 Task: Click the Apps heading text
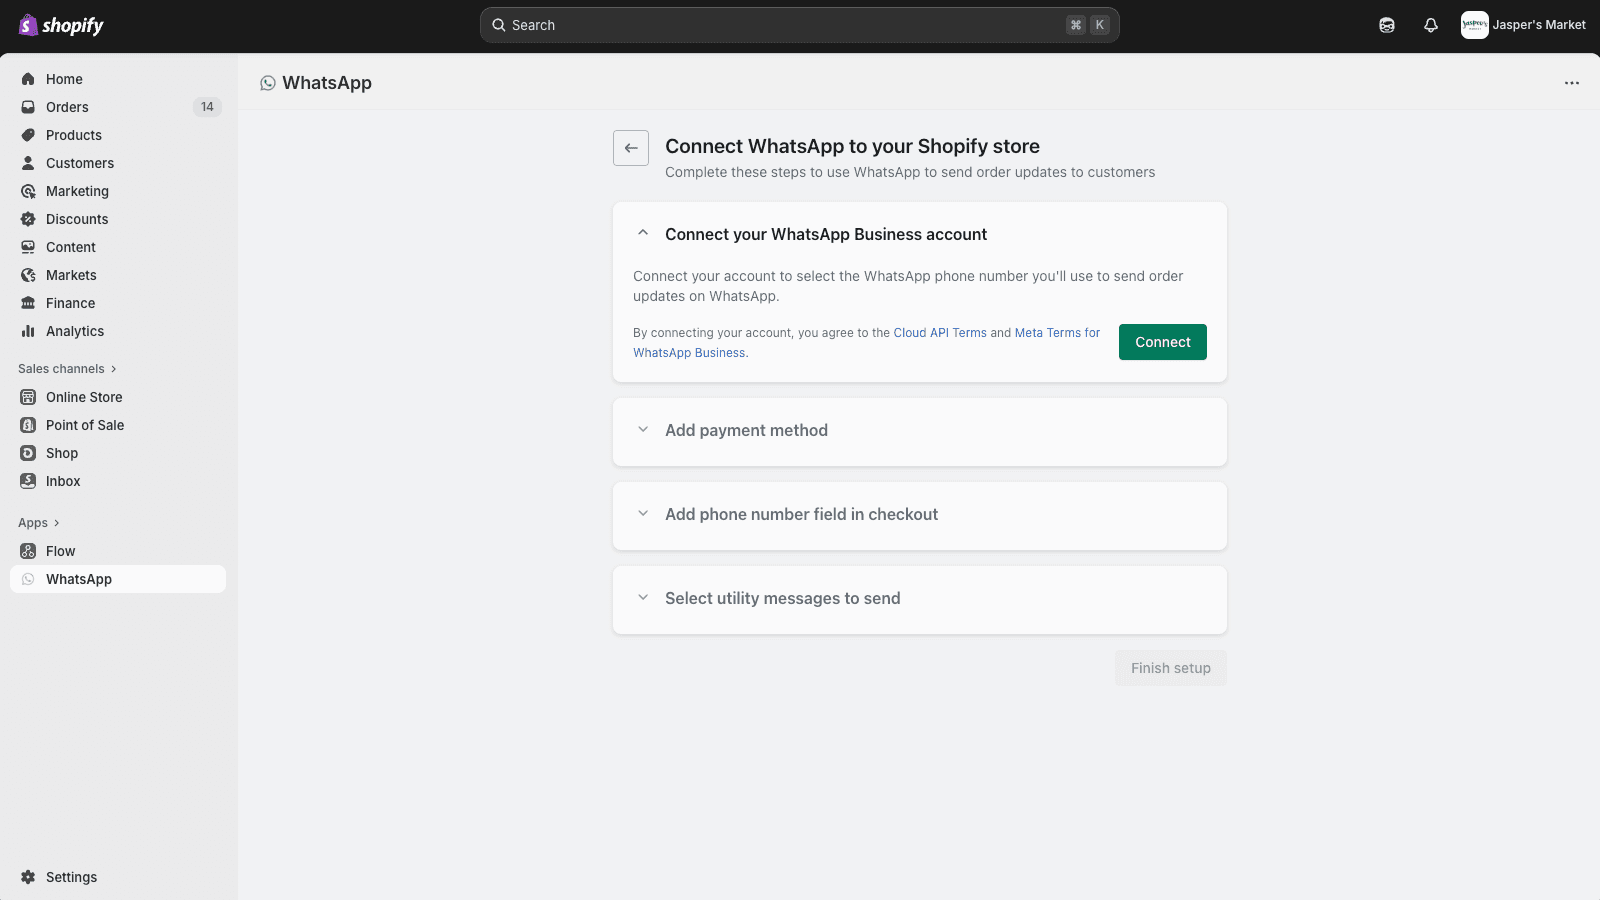click(33, 523)
